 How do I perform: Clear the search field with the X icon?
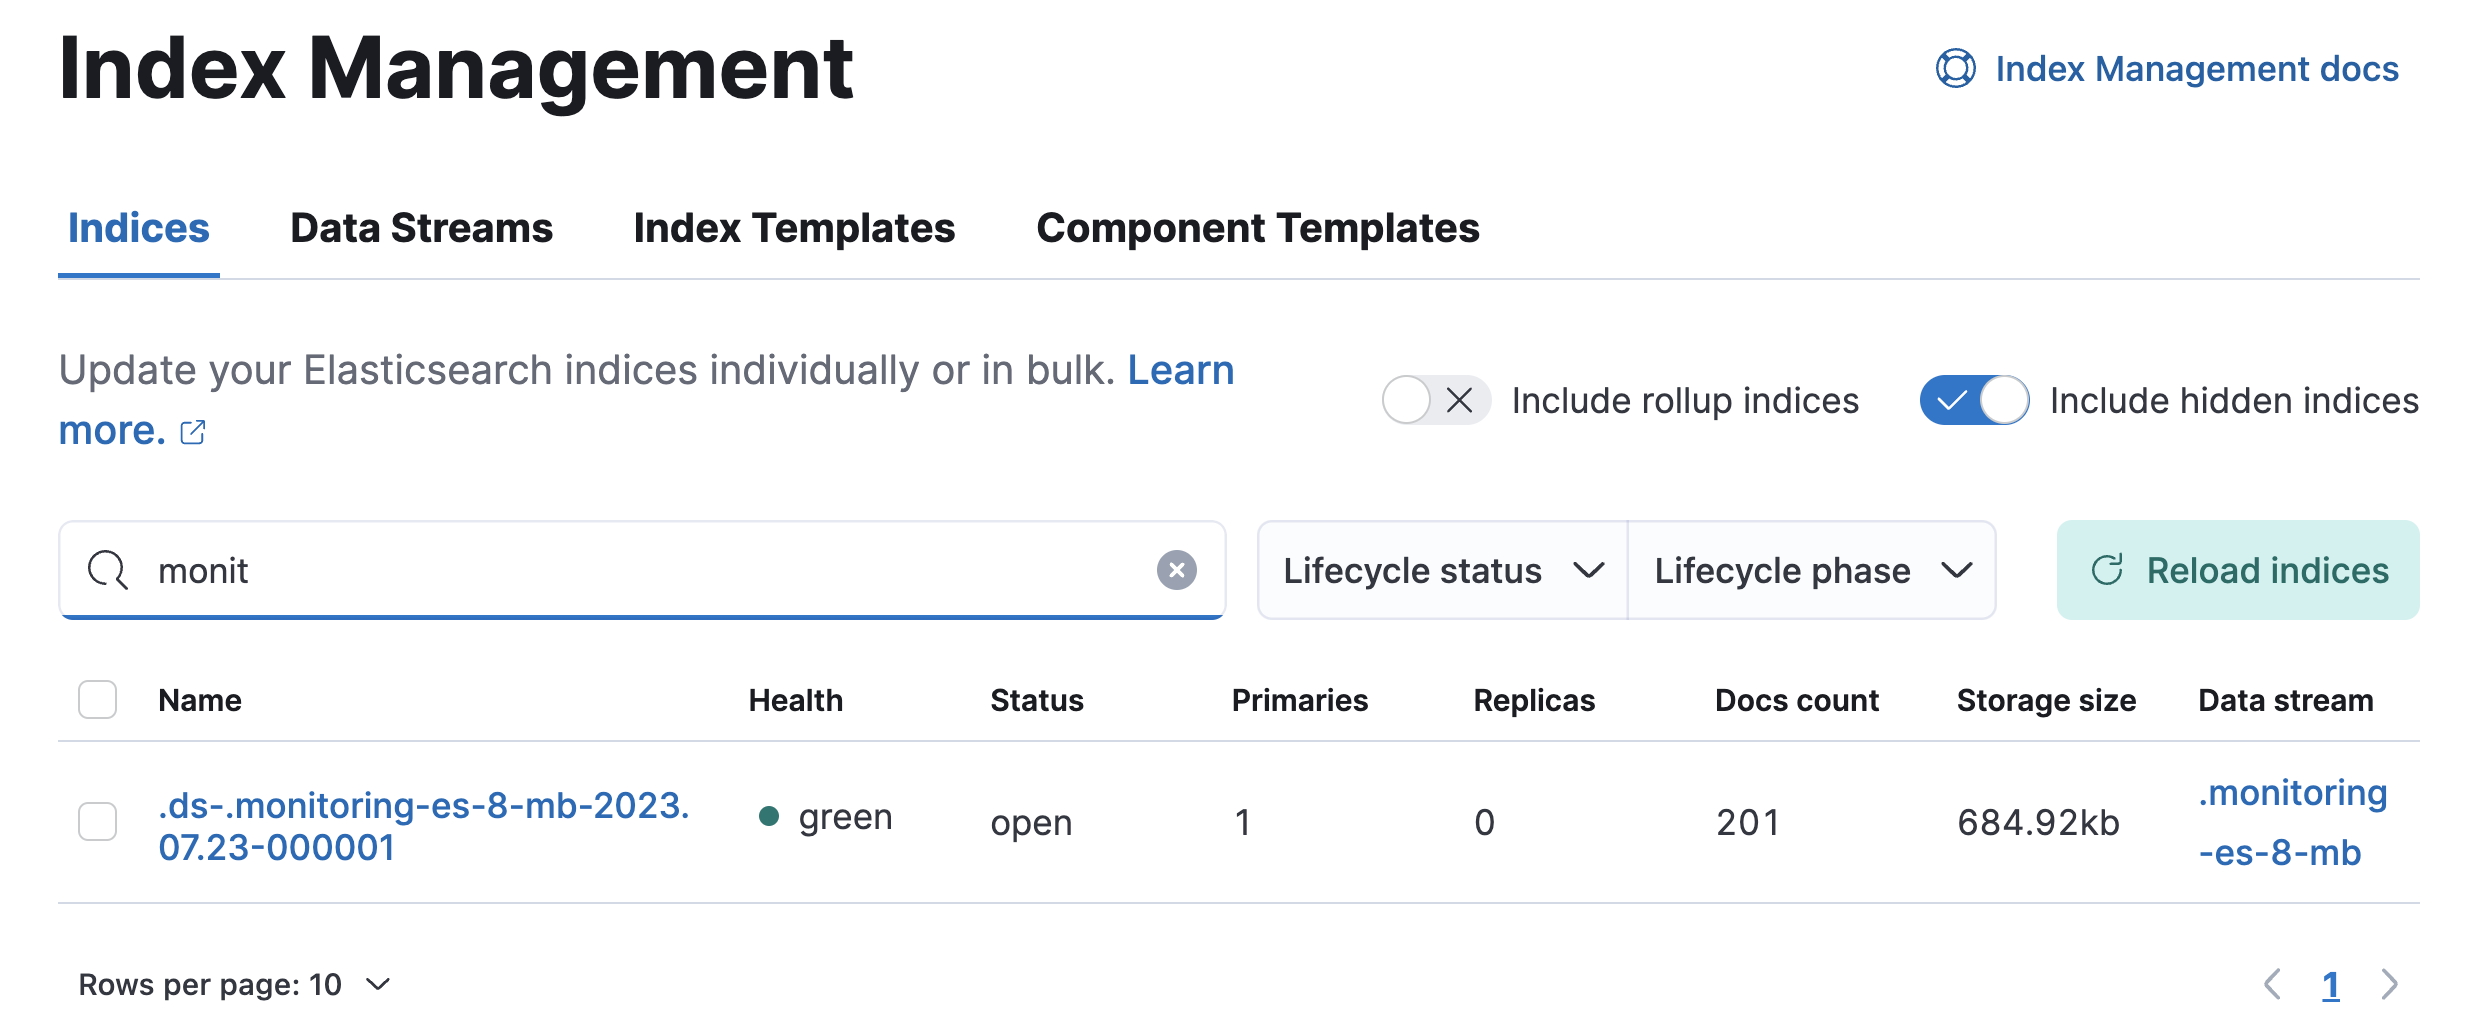[x=1176, y=570]
